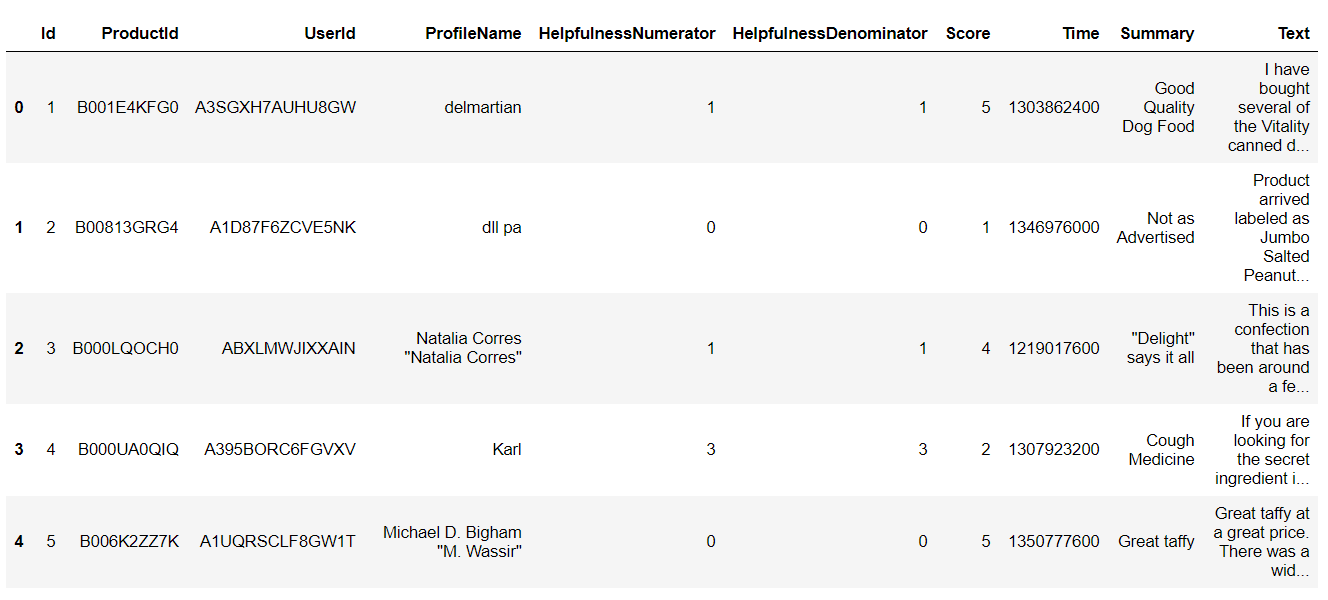Select product ID B001E4KFG0 cell
The width and height of the screenshot is (1328, 600).
pyautogui.click(x=128, y=107)
